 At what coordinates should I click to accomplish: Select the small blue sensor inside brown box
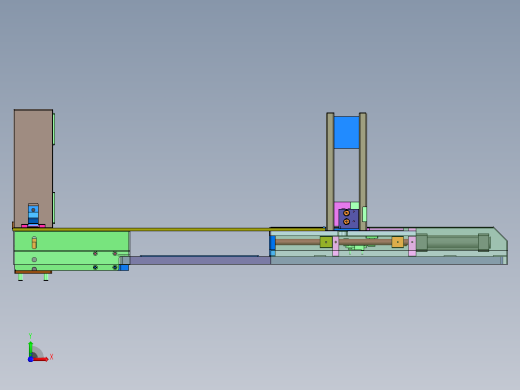tap(33, 214)
